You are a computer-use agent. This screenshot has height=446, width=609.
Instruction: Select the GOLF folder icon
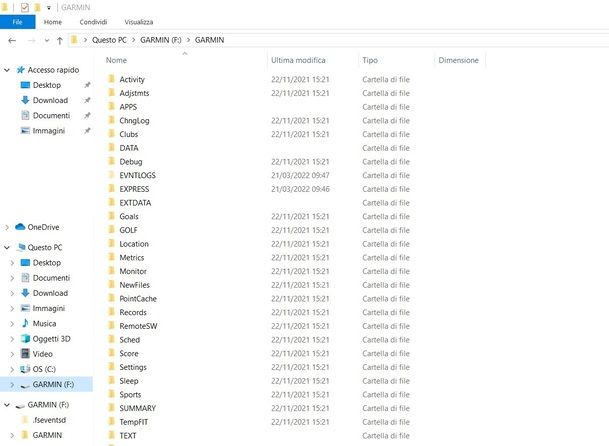[111, 230]
